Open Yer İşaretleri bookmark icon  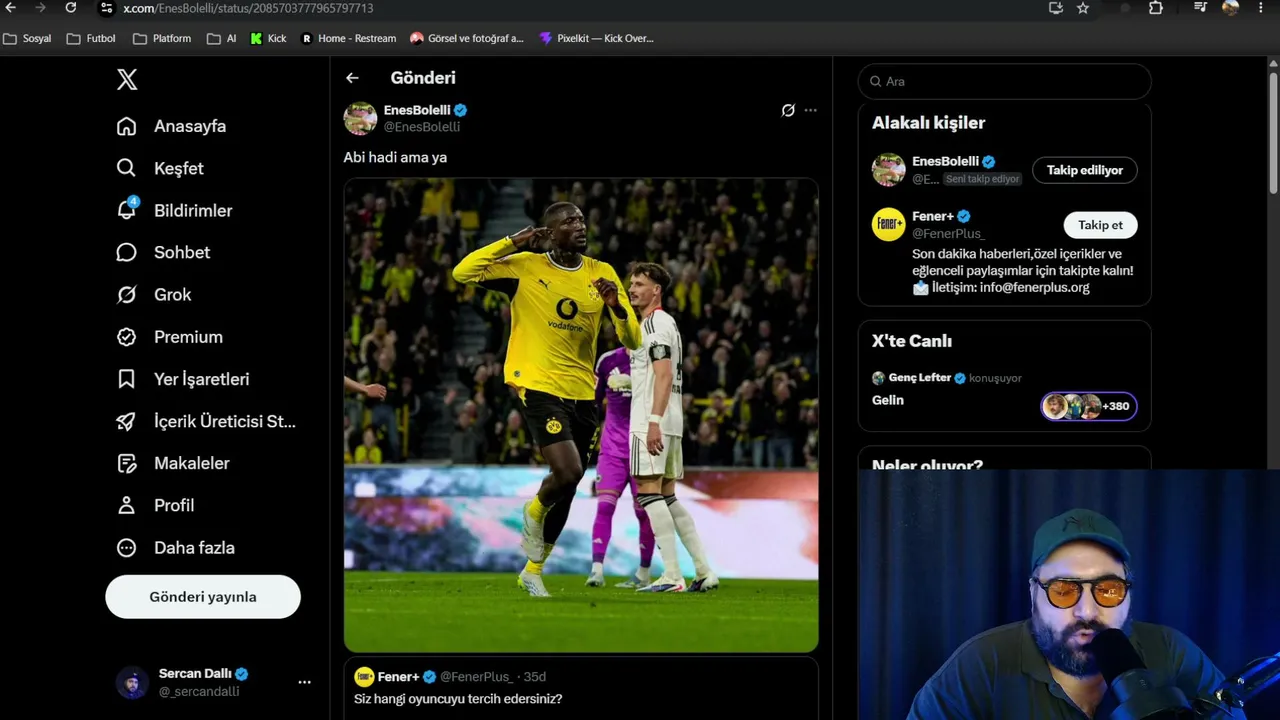[126, 379]
